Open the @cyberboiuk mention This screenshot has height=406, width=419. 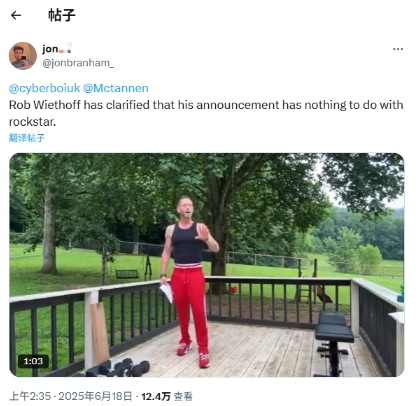pyautogui.click(x=44, y=88)
